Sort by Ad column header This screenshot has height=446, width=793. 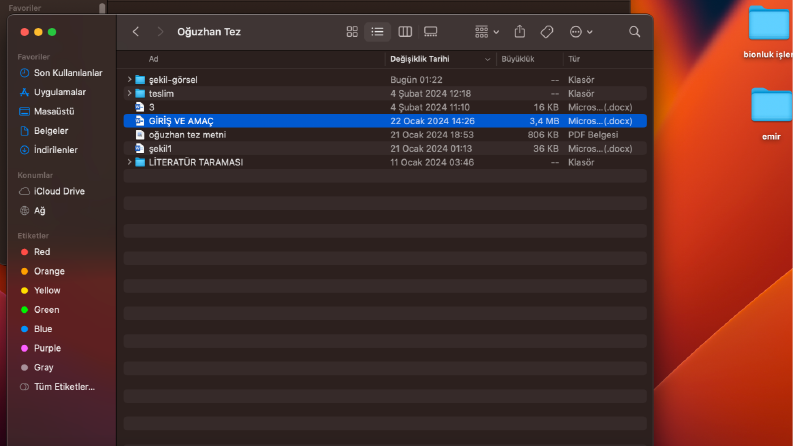153,59
